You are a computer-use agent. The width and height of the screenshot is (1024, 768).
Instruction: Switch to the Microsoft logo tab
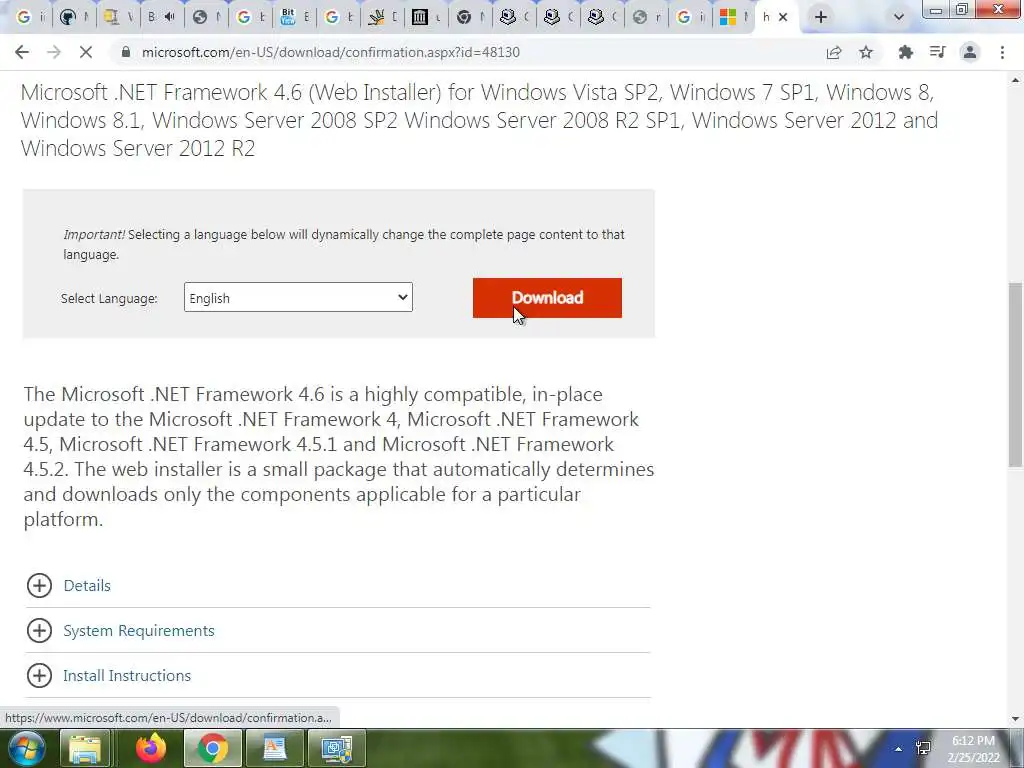pos(733,18)
